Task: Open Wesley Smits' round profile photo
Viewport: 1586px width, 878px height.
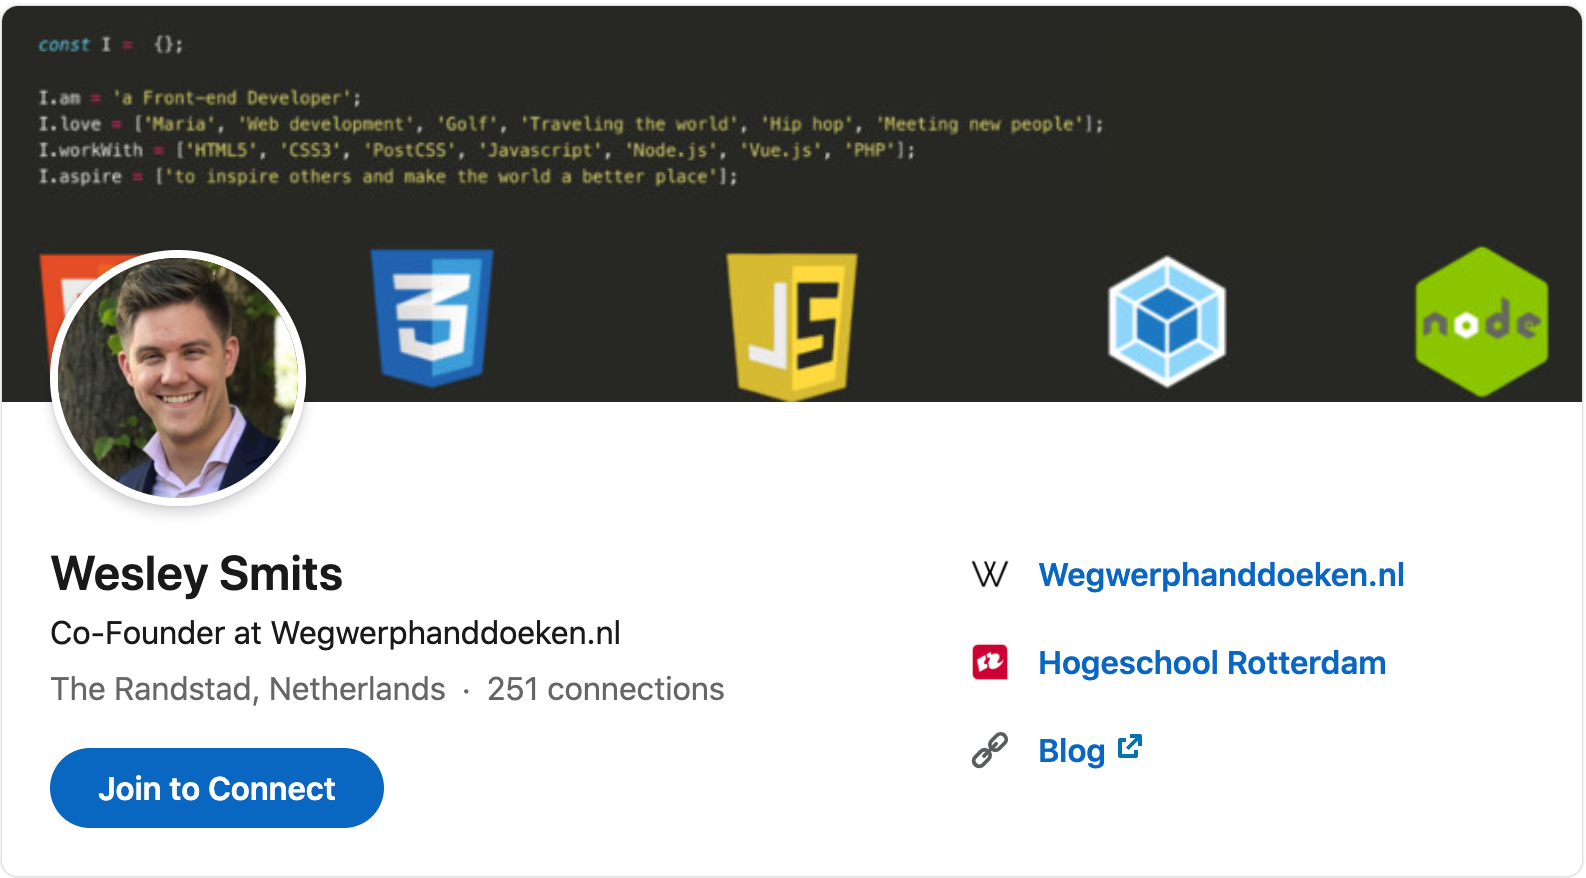Action: [x=178, y=378]
